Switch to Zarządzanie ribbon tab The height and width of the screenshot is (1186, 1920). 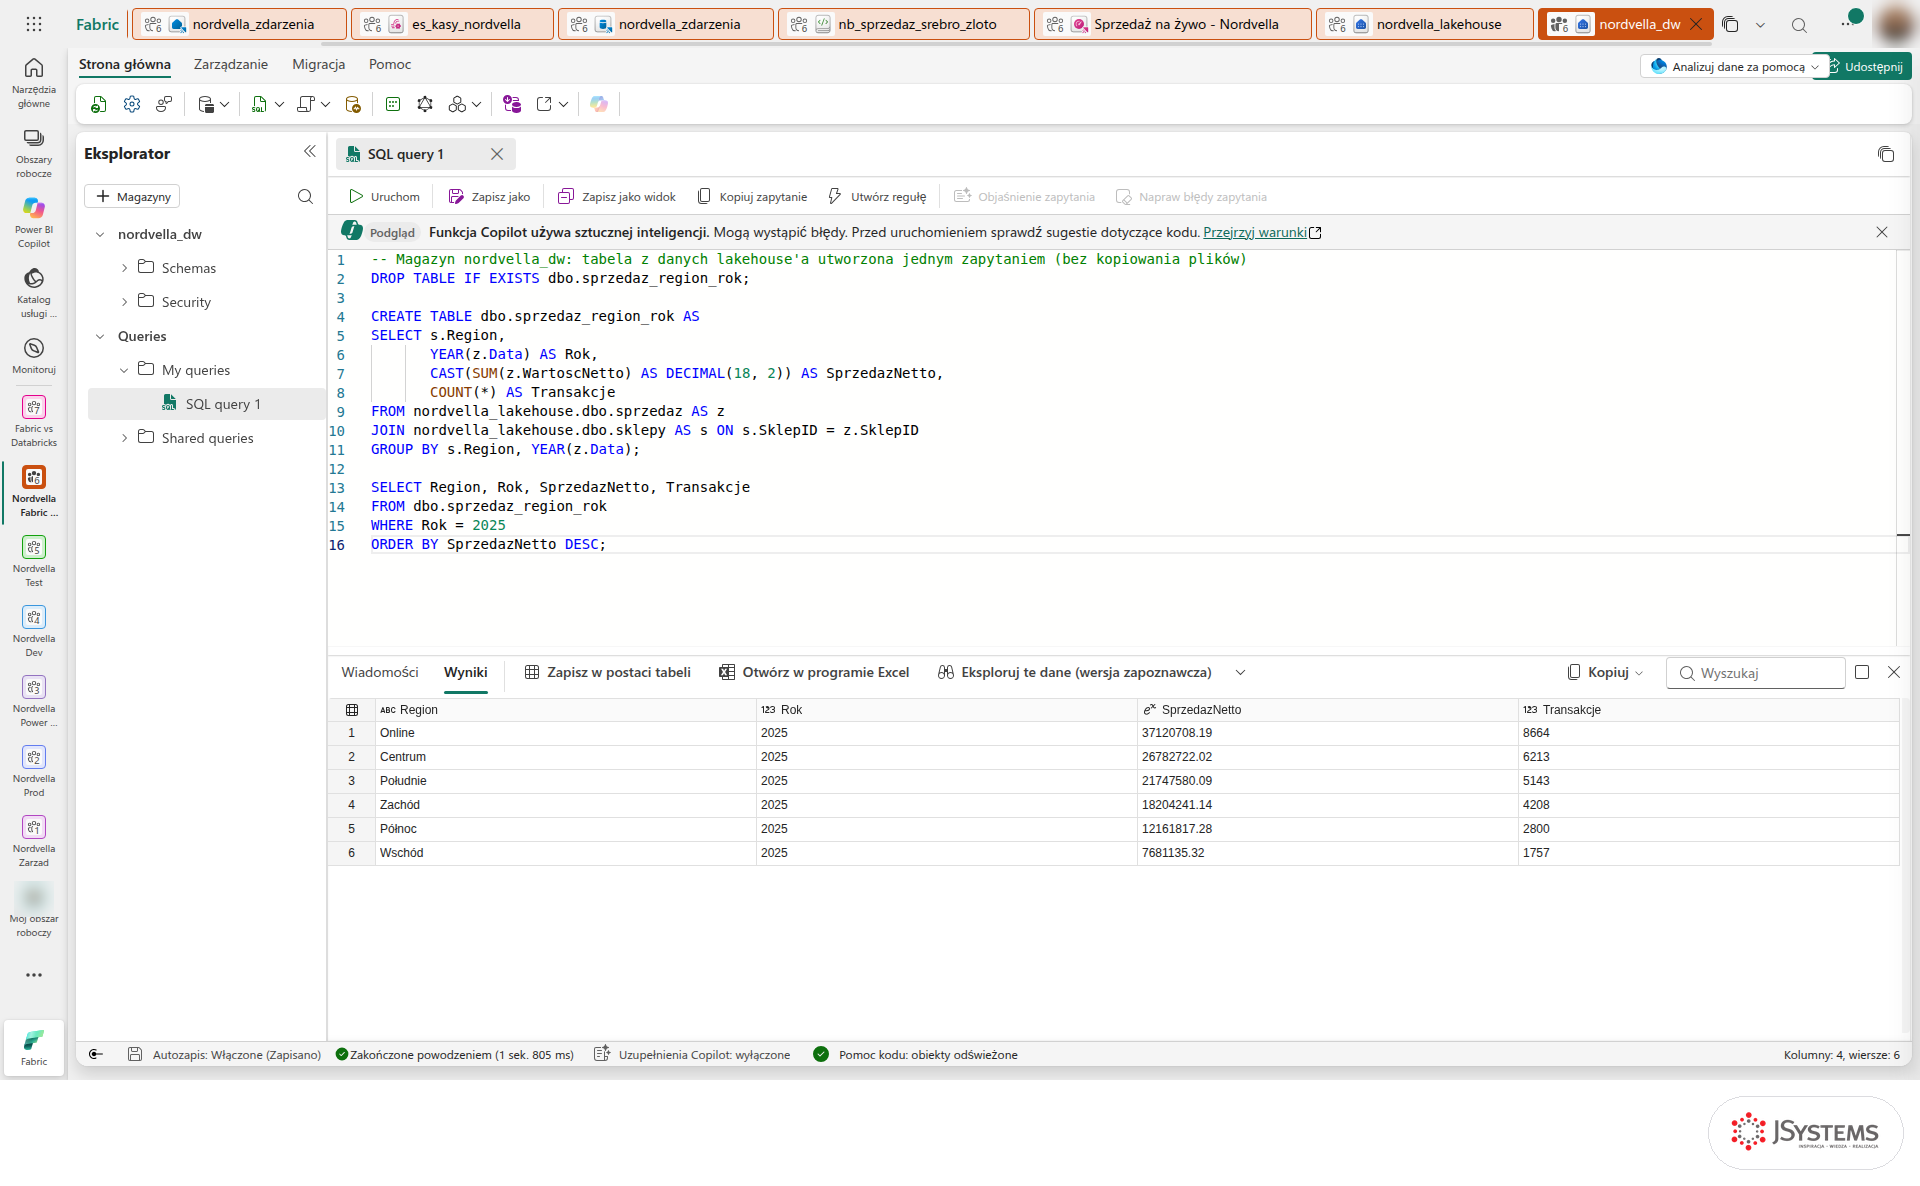pos(231,64)
